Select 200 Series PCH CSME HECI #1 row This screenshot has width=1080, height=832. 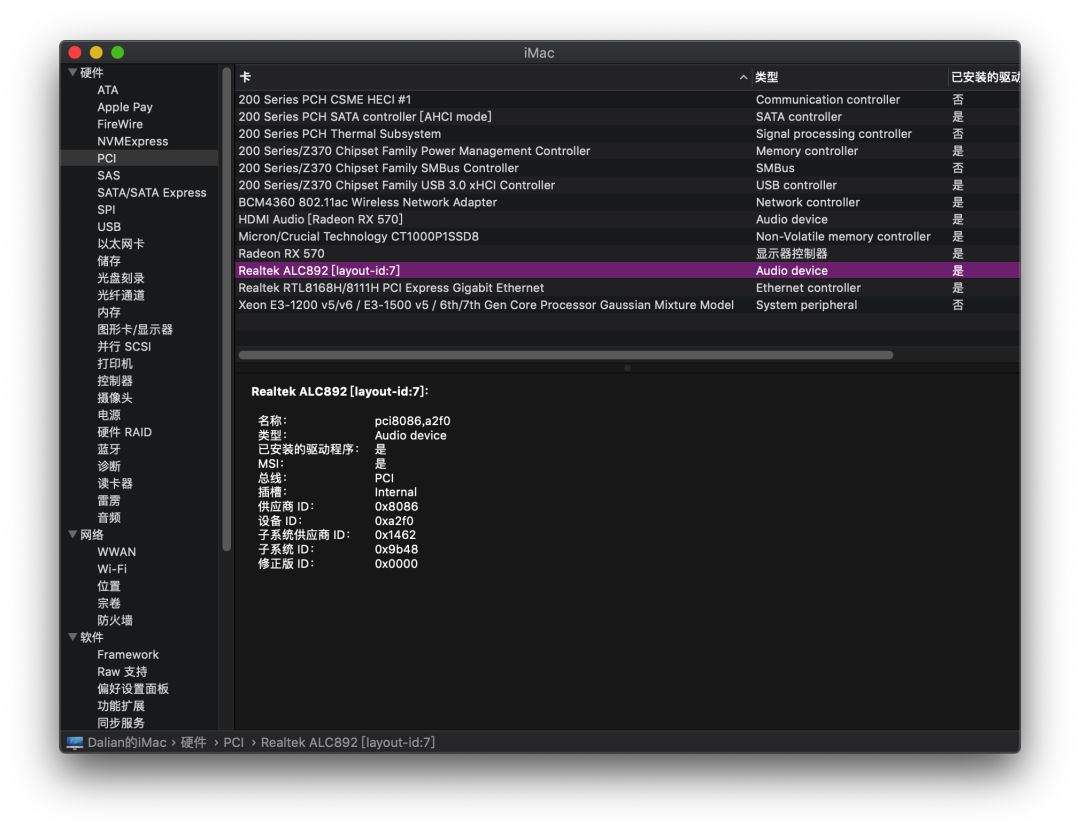pyautogui.click(x=627, y=100)
